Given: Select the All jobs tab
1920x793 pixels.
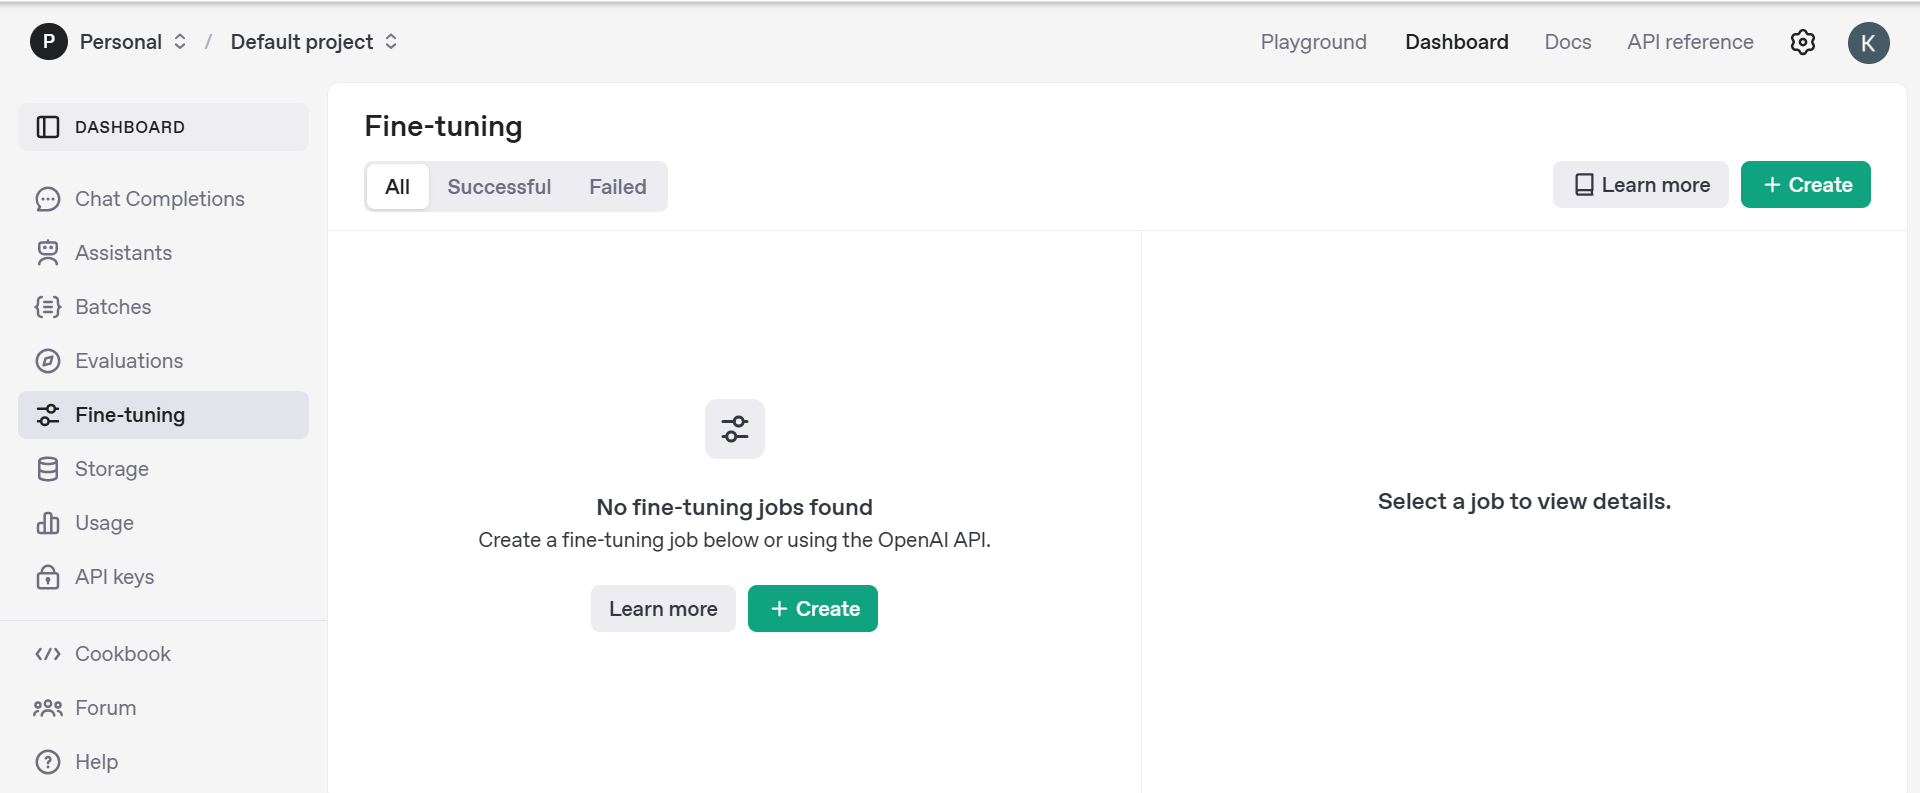Looking at the screenshot, I should (x=397, y=187).
